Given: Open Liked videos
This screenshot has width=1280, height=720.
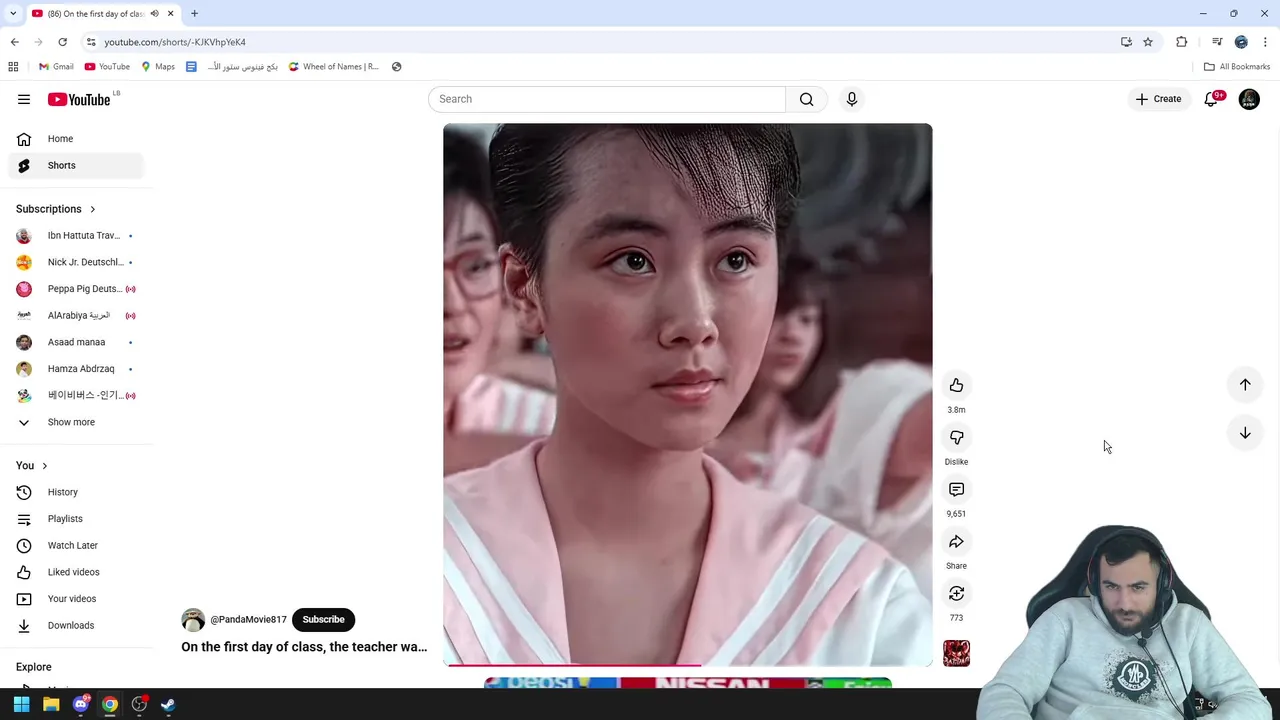Looking at the screenshot, I should (x=76, y=572).
